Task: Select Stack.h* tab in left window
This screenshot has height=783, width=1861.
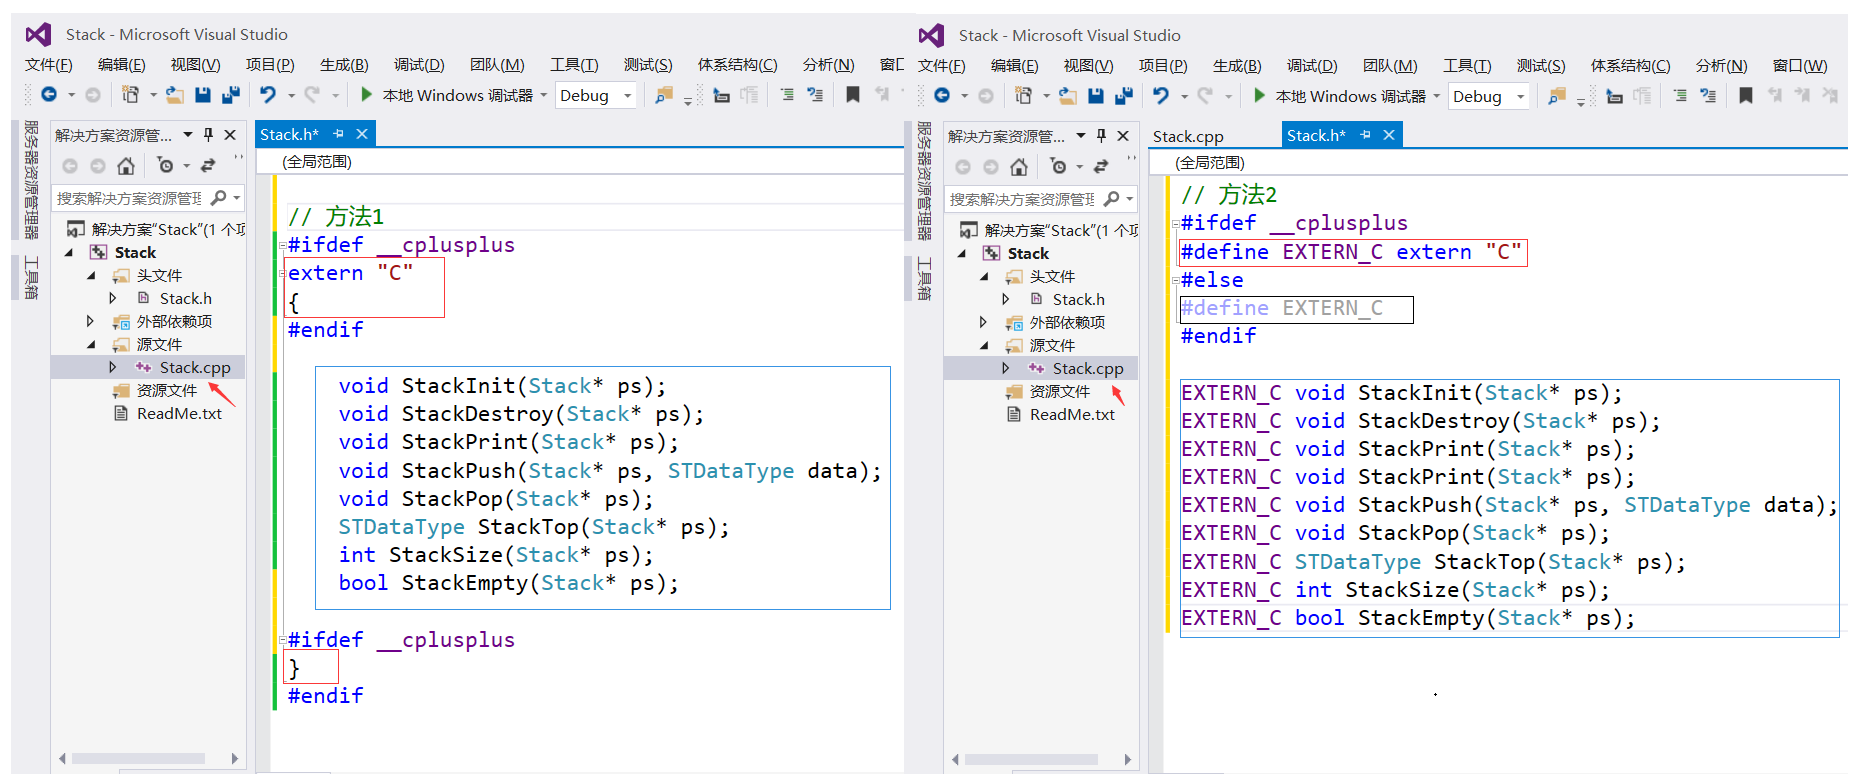Action: [x=289, y=134]
